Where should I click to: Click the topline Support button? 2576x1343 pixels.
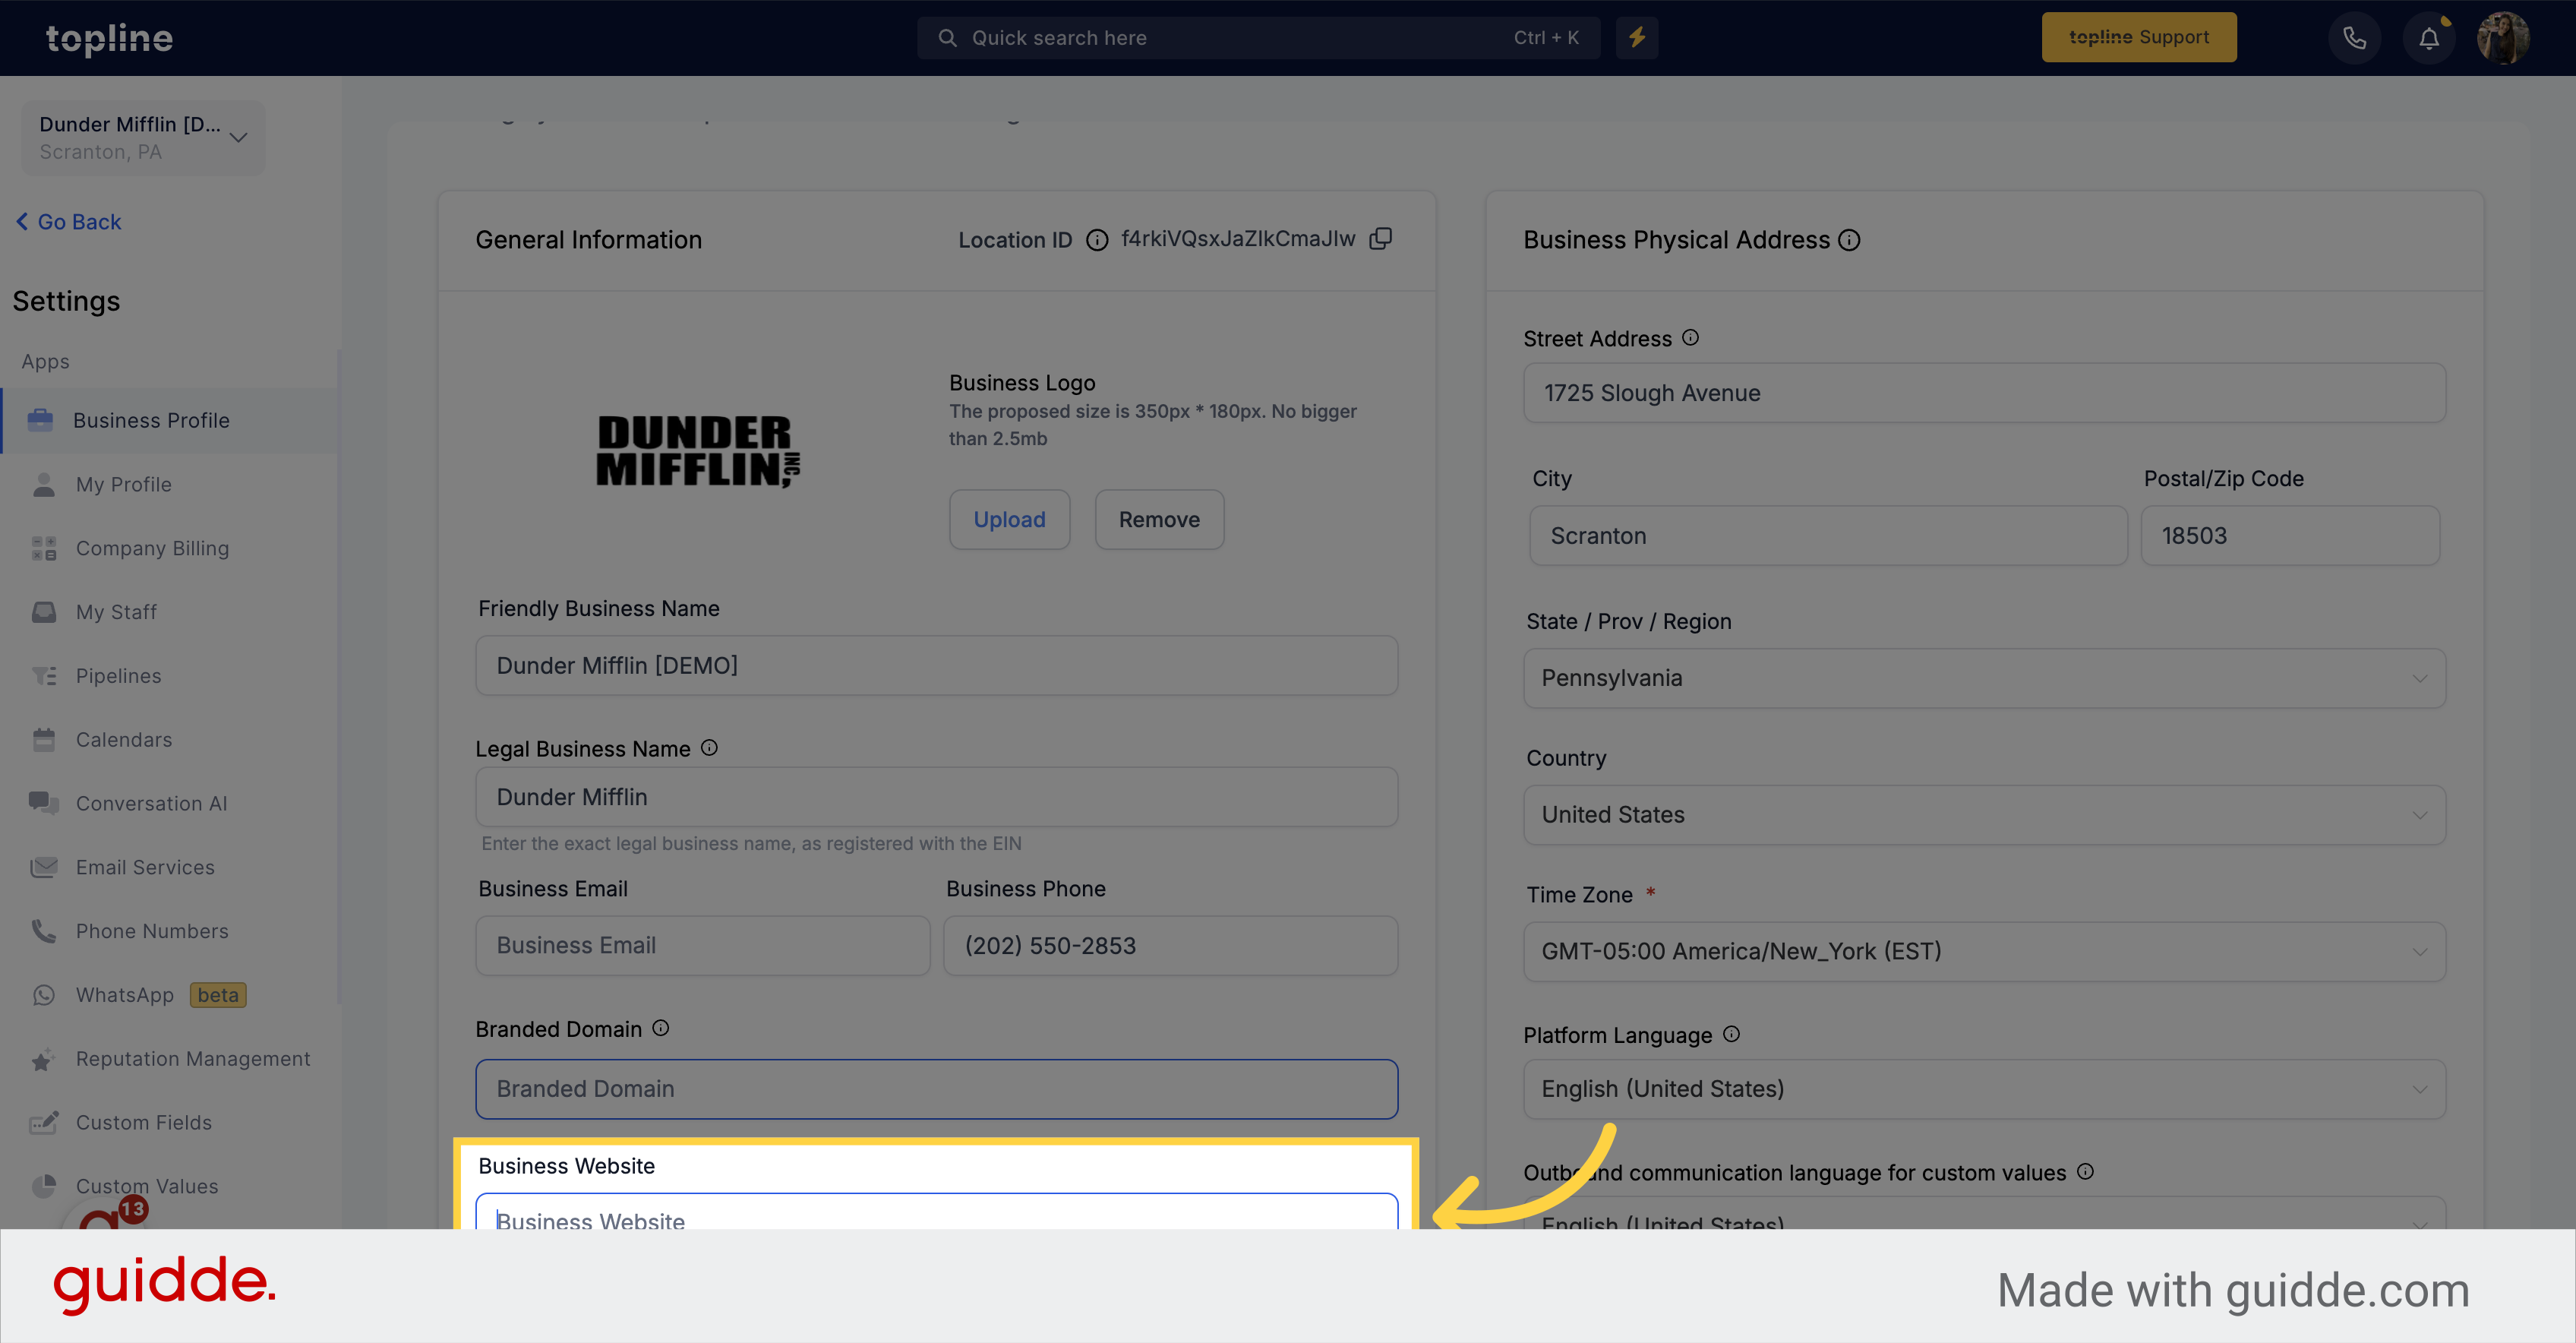point(2139,37)
